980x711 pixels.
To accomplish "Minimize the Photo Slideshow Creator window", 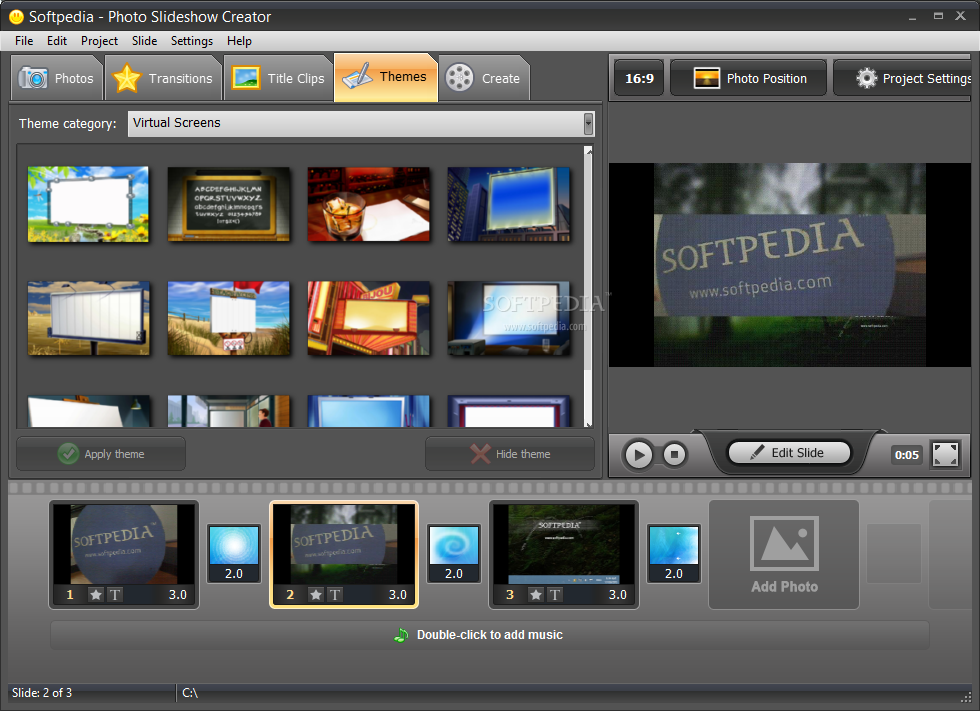I will [912, 17].
